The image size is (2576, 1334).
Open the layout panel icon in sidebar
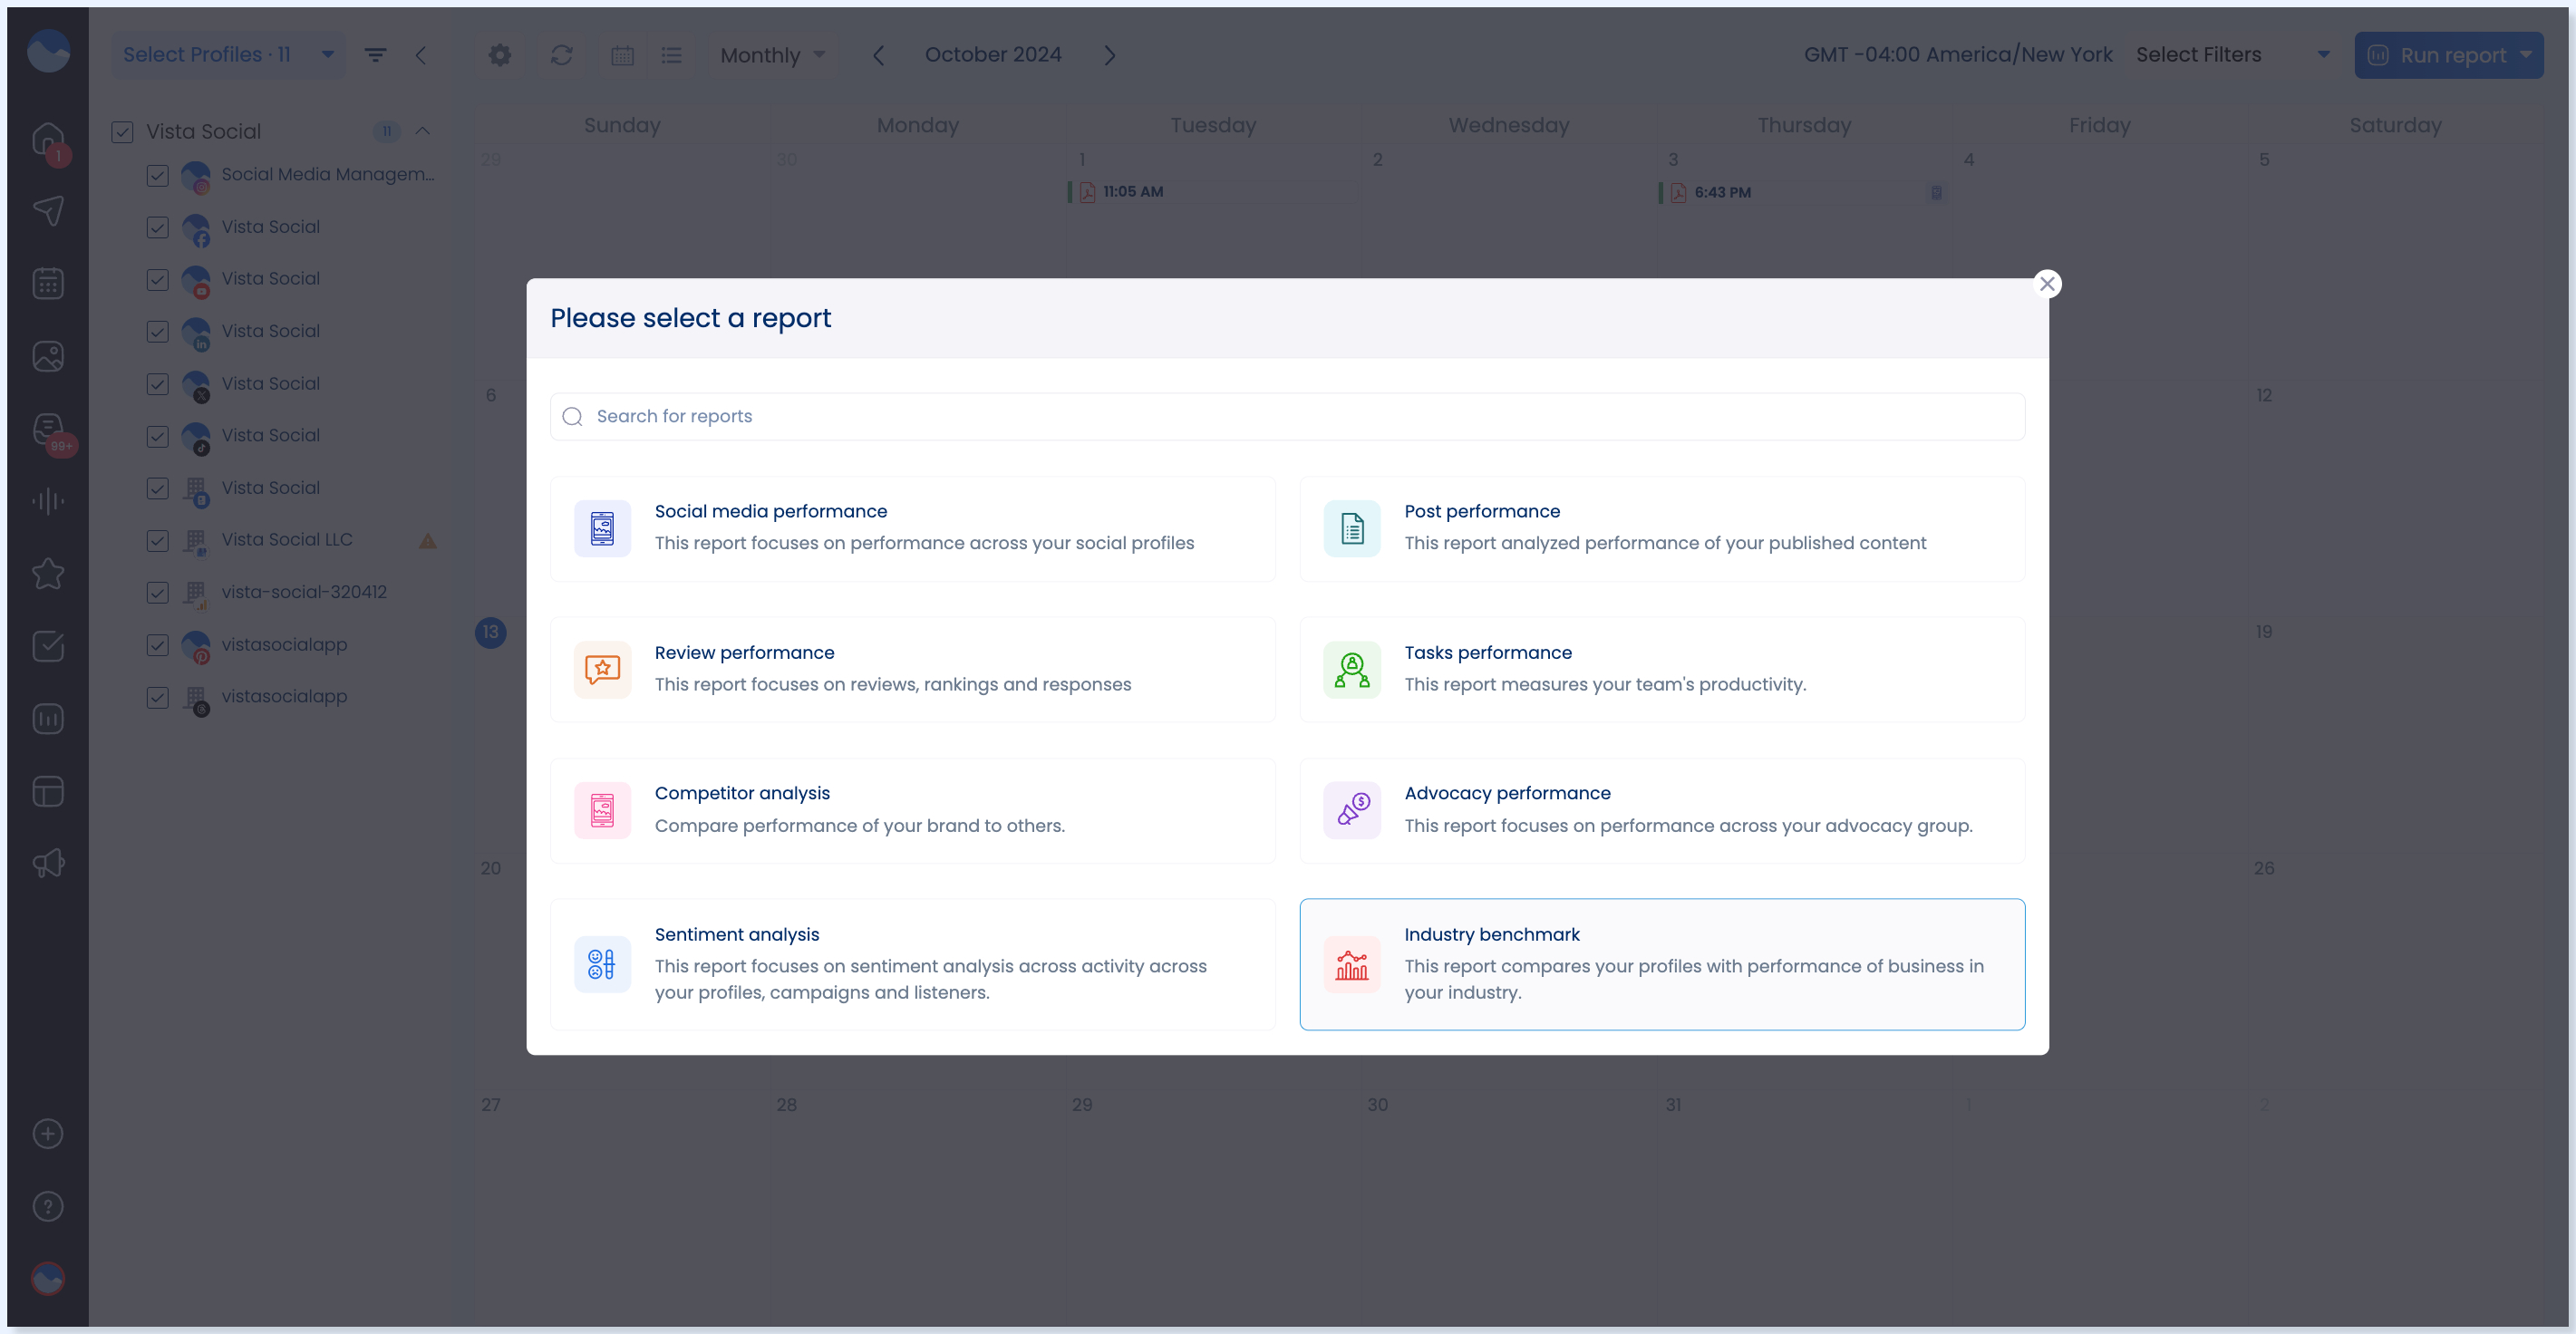click(48, 791)
